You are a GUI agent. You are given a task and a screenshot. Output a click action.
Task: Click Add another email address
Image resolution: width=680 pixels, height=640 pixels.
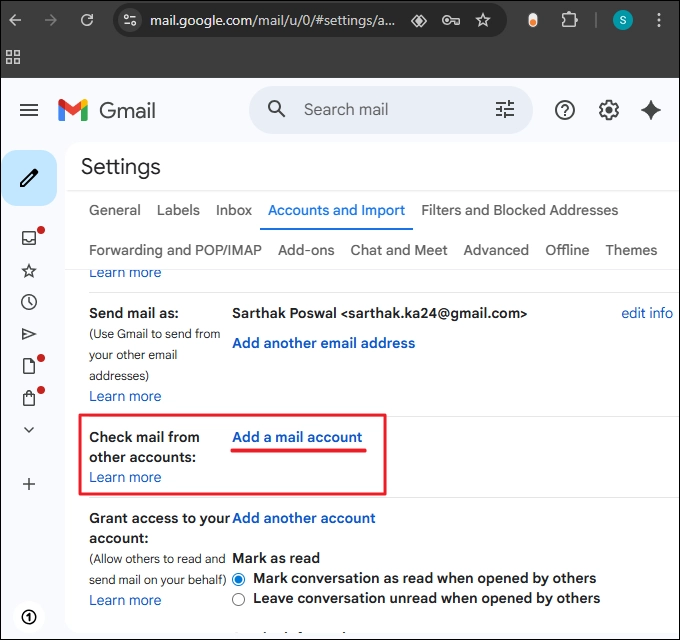click(x=324, y=343)
